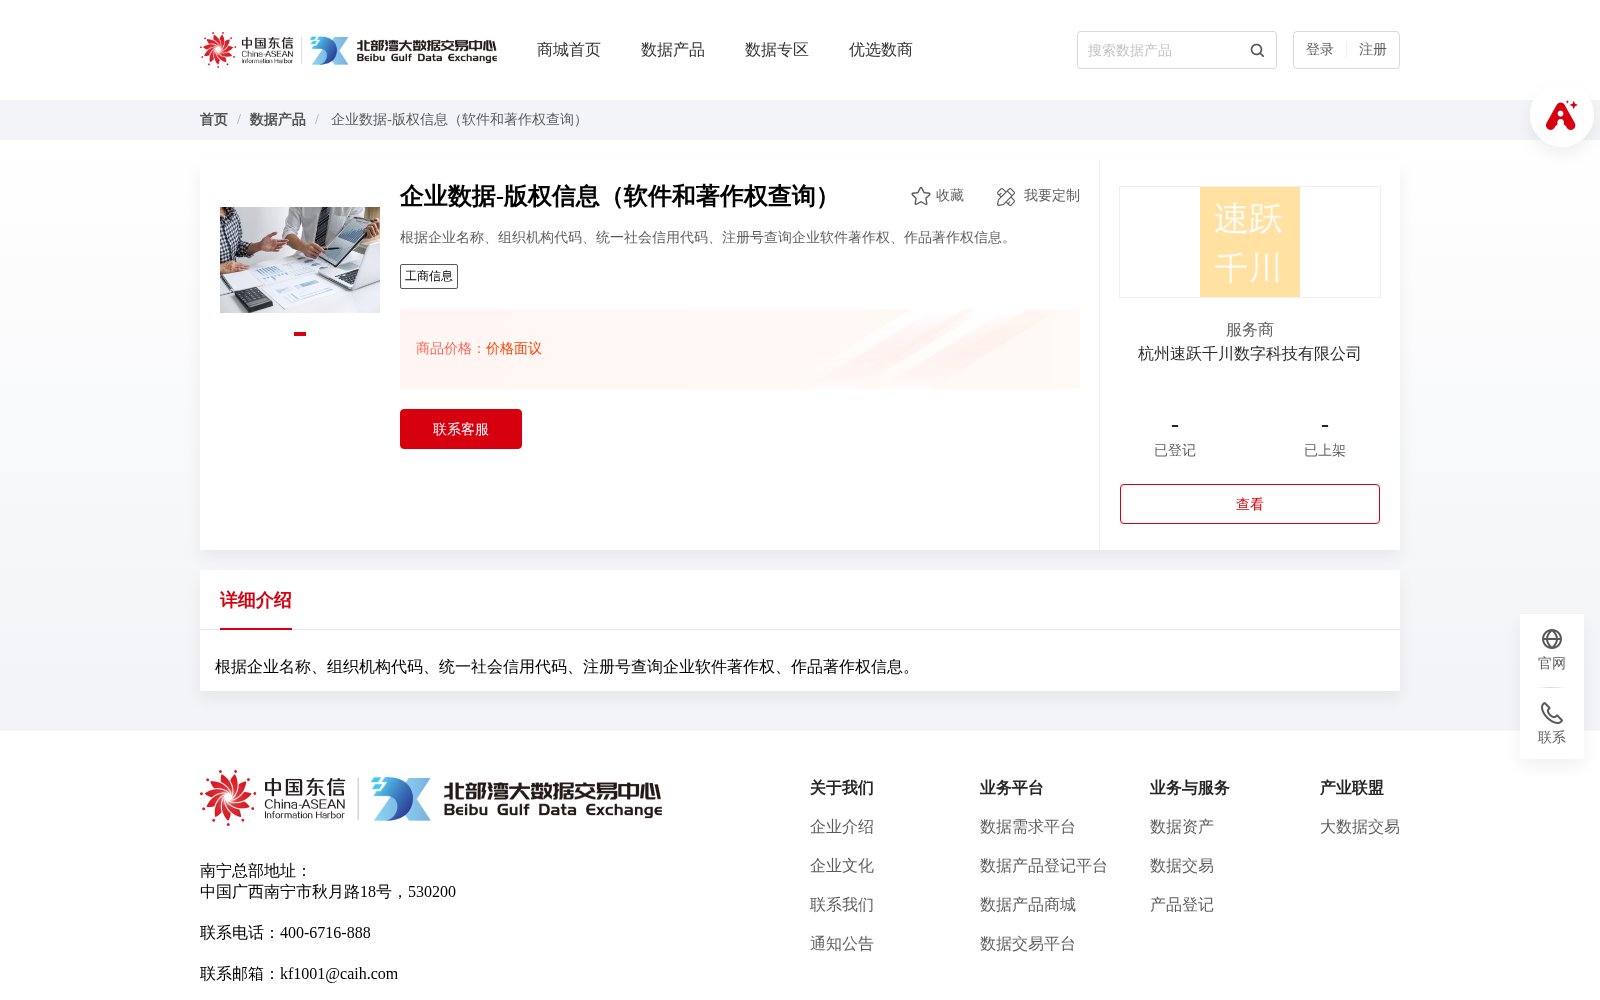1600x1000 pixels.
Task: Open footer link 通知公告
Action: click(842, 944)
